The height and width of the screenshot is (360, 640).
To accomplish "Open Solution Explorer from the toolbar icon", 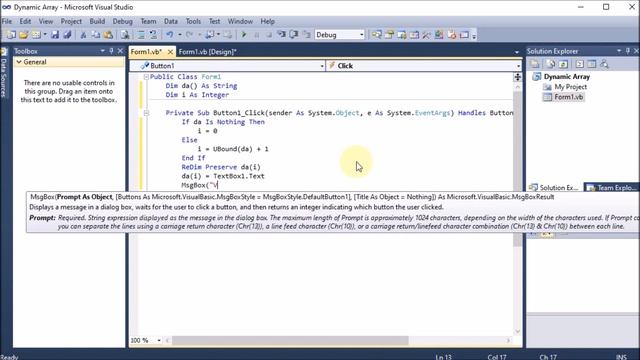I will click(x=376, y=35).
